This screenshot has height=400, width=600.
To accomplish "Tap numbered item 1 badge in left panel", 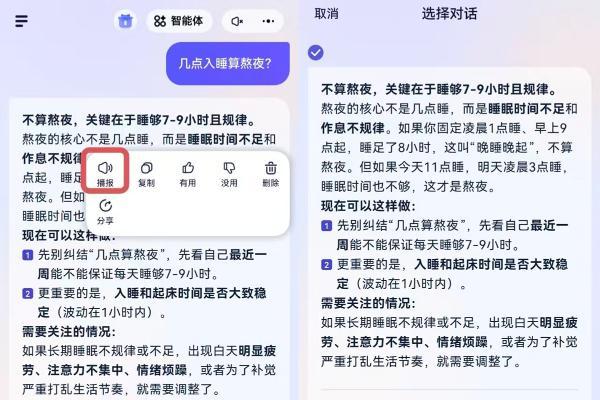I will click(x=28, y=255).
